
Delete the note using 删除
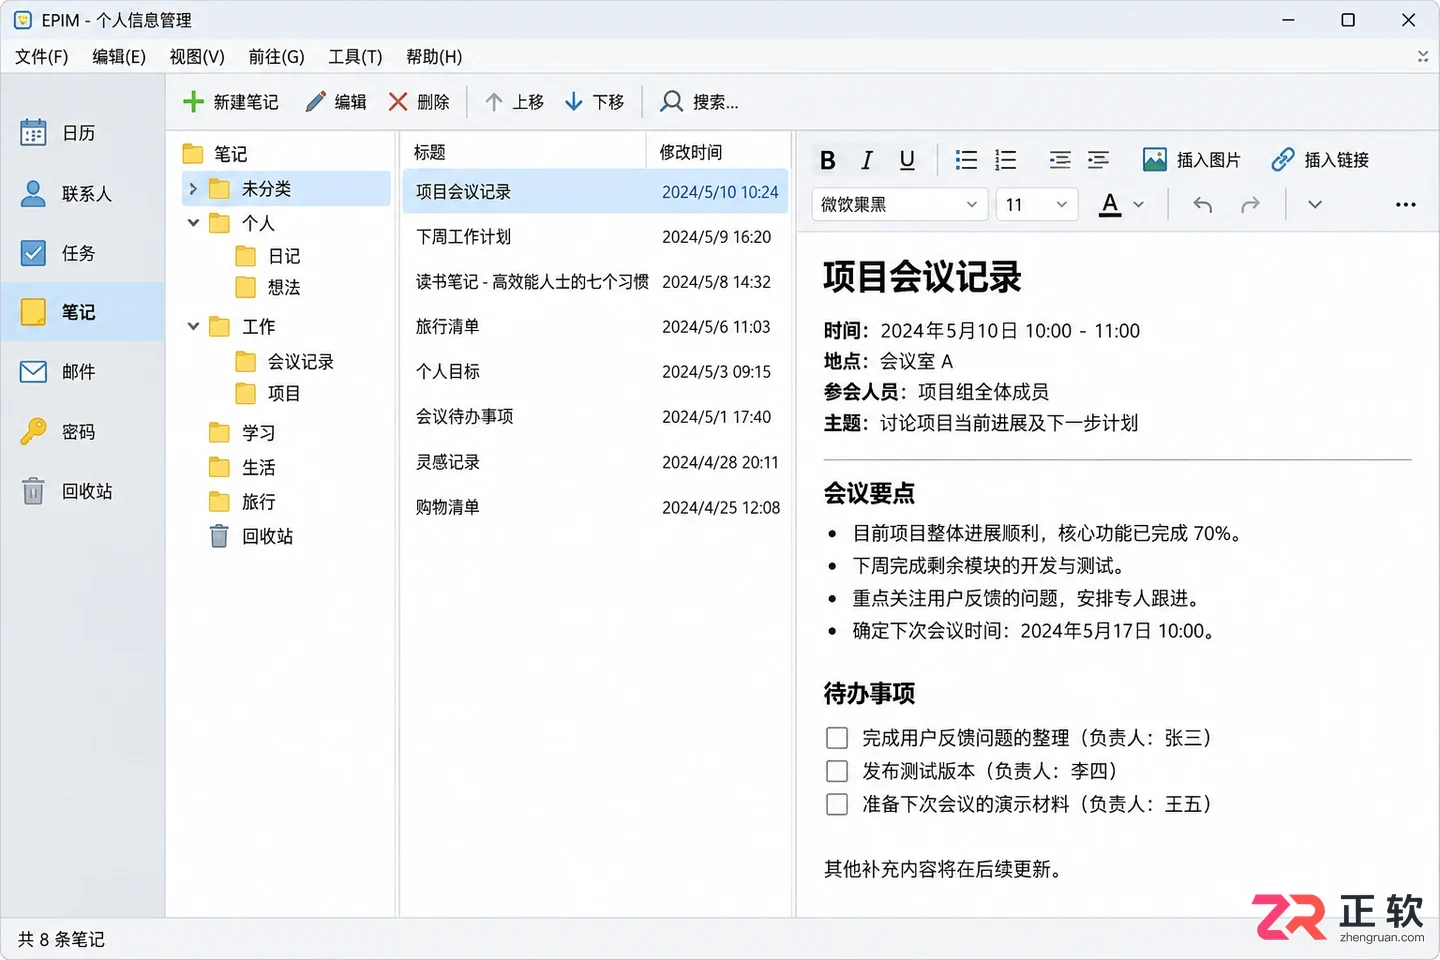click(x=419, y=102)
